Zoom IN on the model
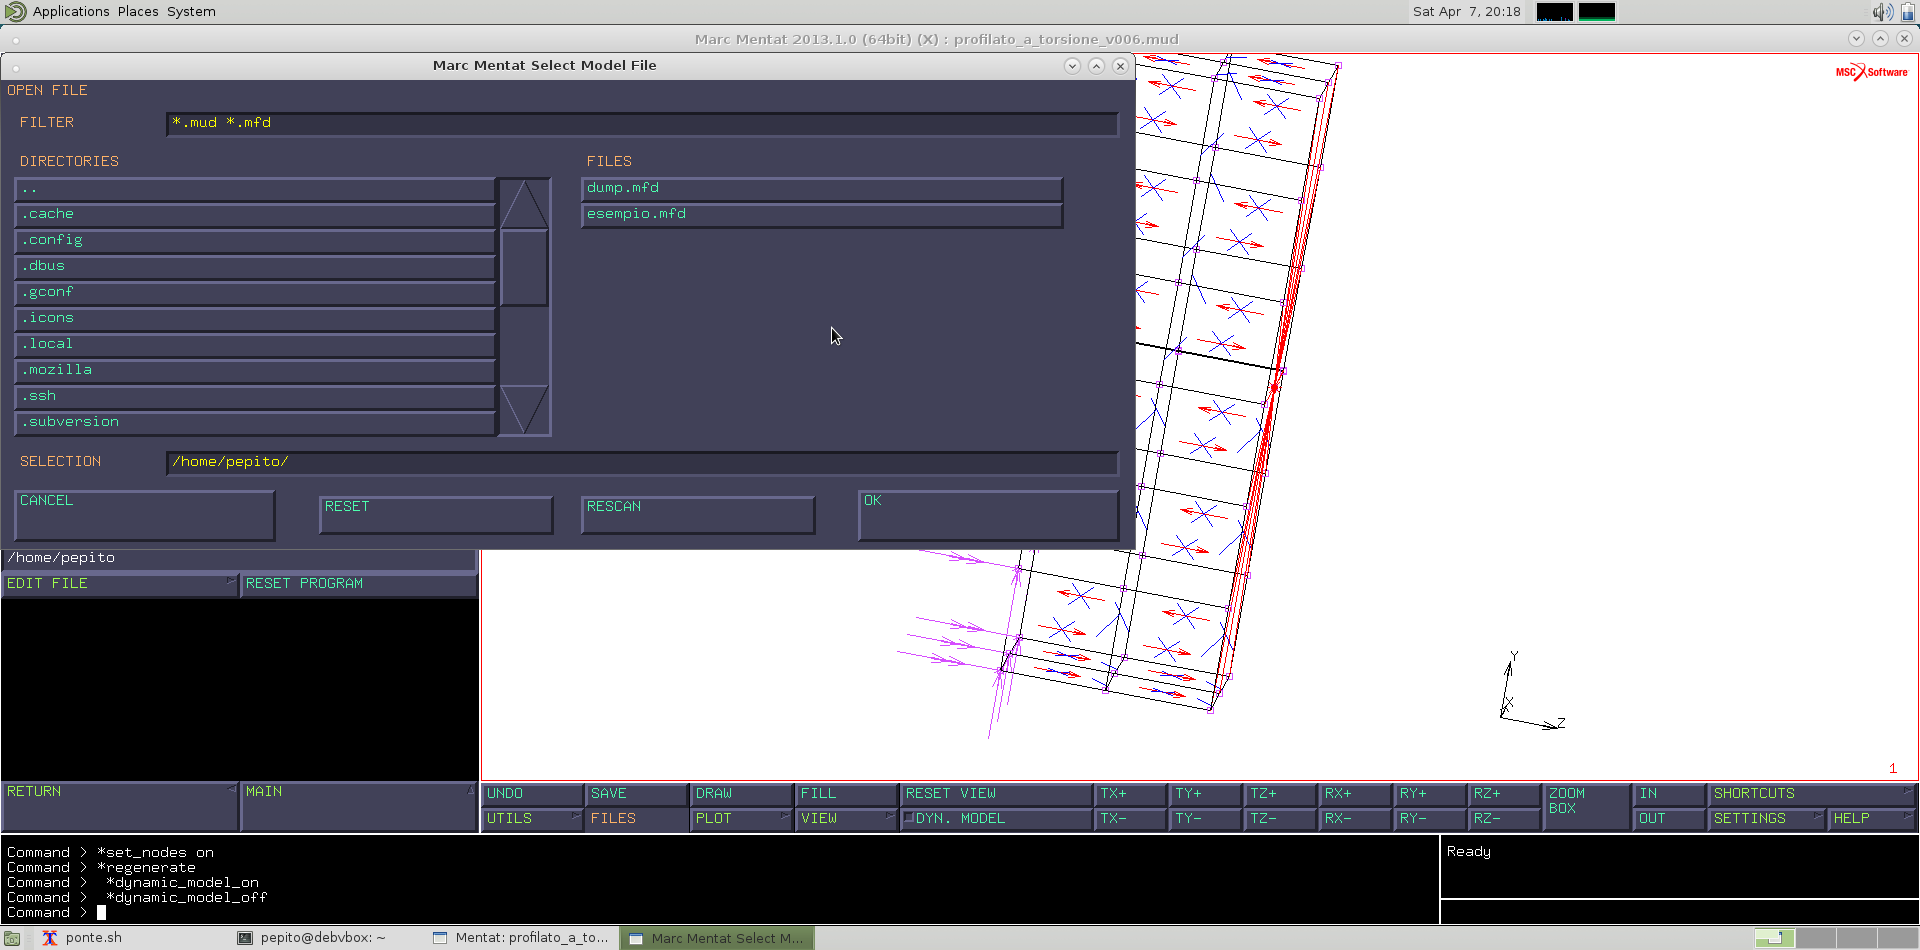Image resolution: width=1920 pixels, height=950 pixels. pos(1670,794)
